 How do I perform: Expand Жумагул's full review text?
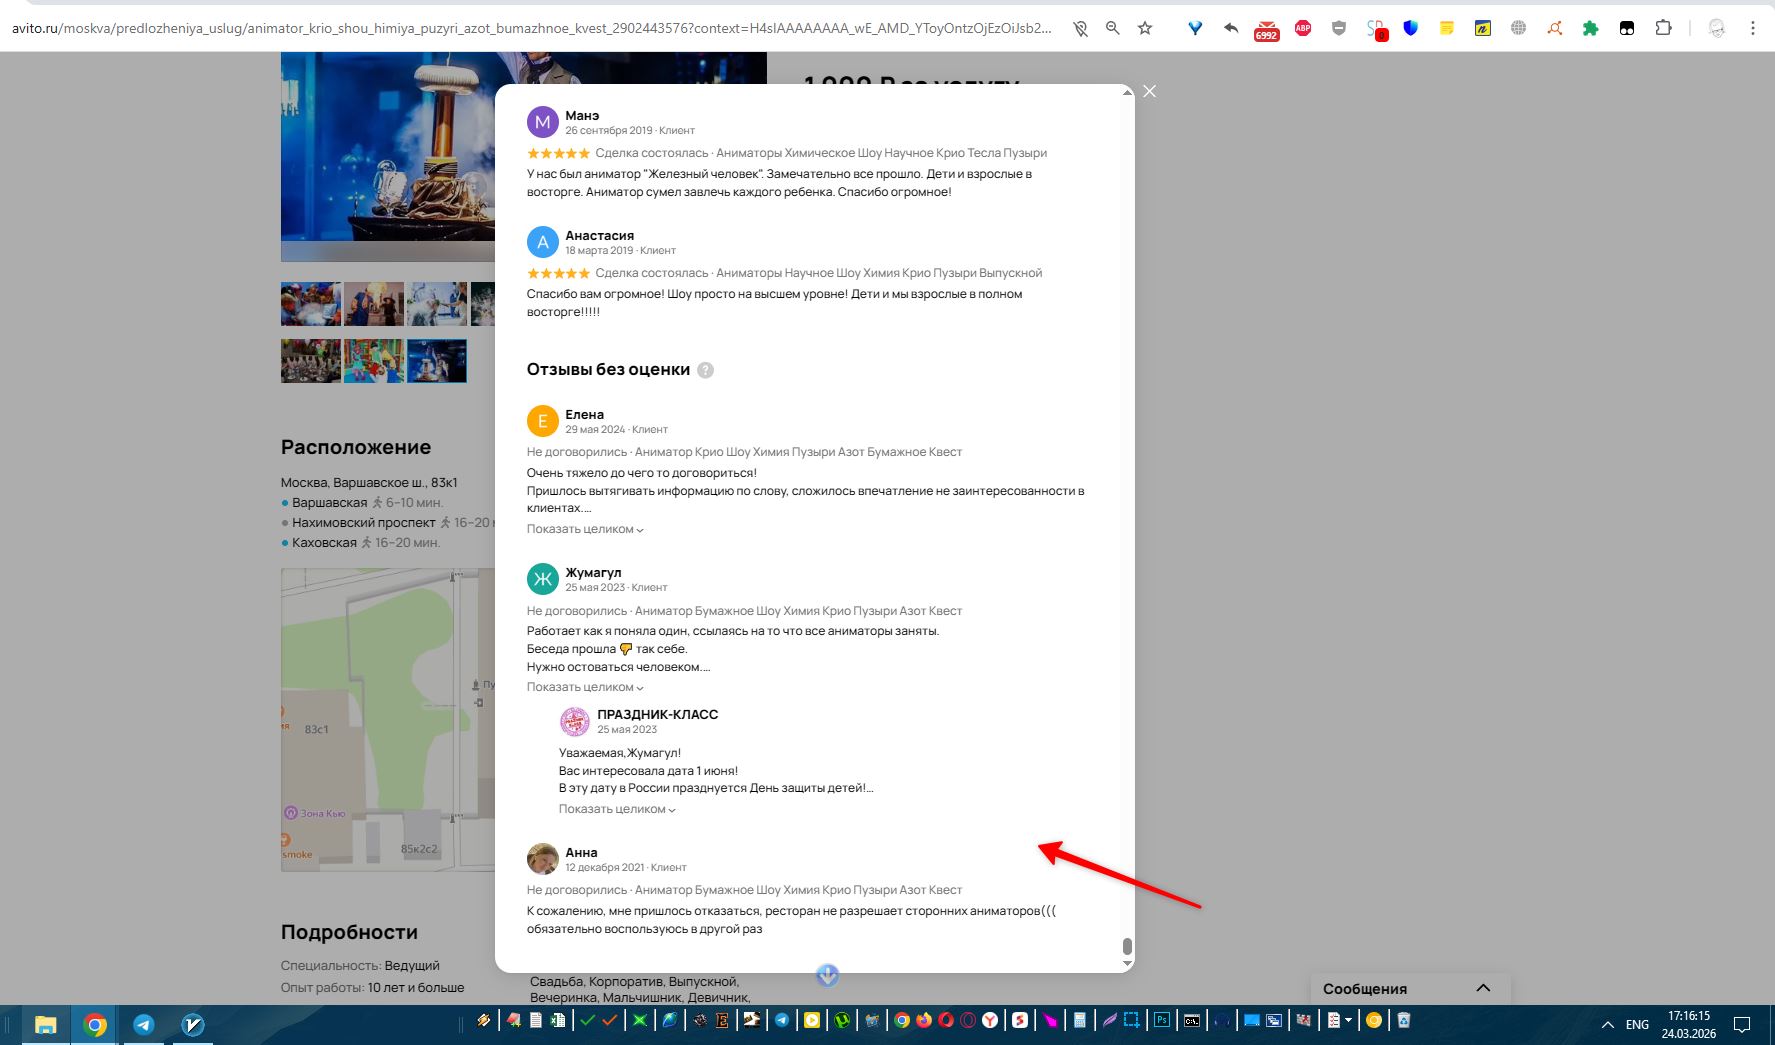[x=585, y=687]
